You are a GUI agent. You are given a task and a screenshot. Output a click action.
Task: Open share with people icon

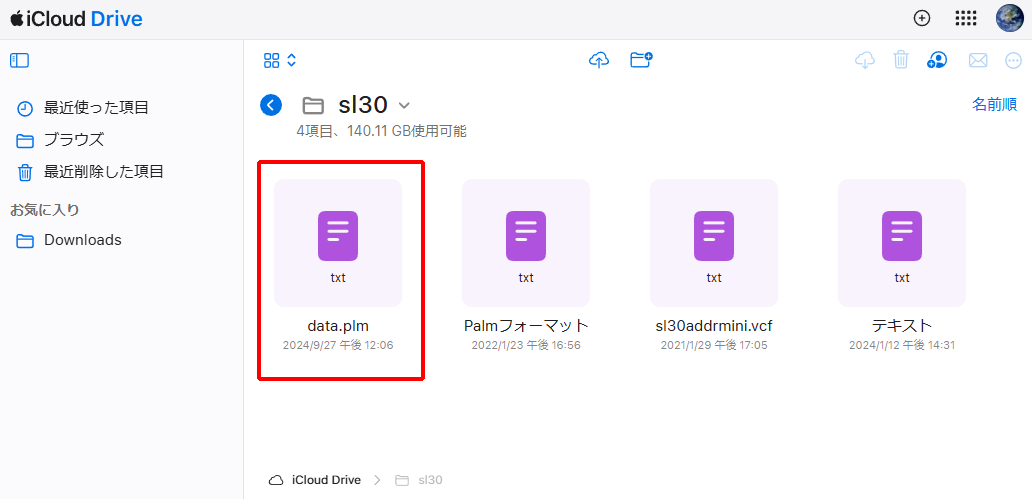(x=937, y=60)
